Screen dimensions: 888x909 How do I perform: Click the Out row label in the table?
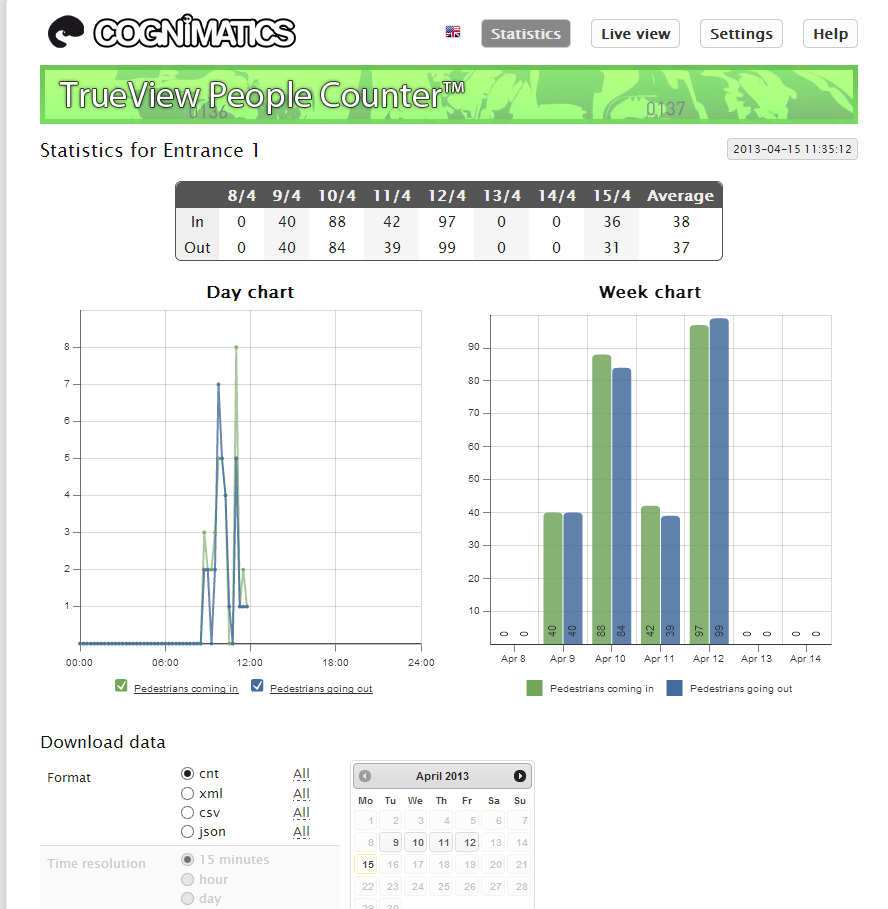click(x=197, y=248)
